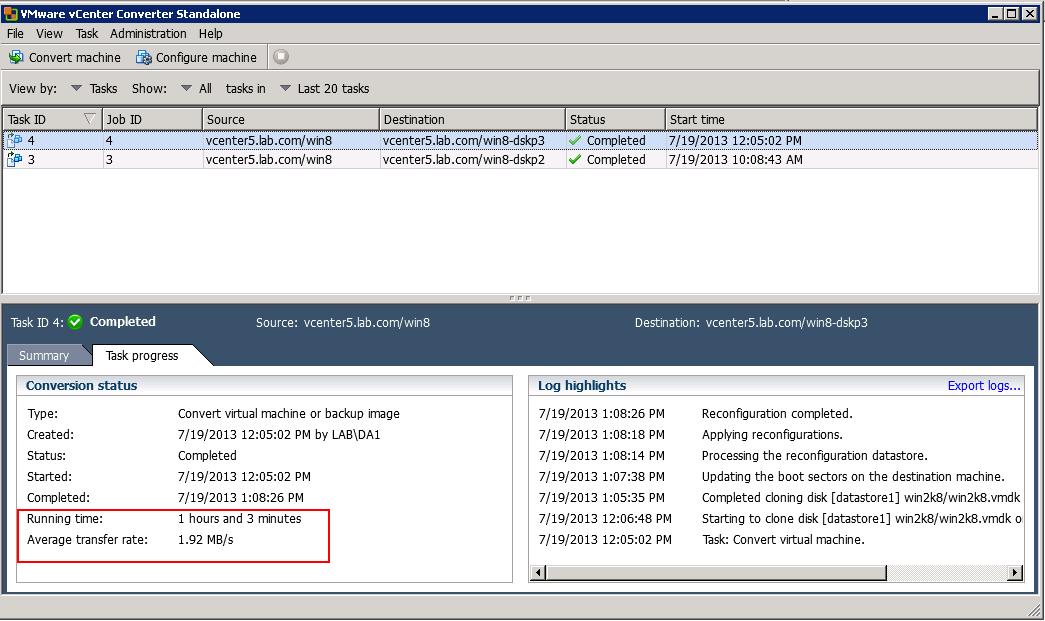The height and width of the screenshot is (621, 1045).
Task: Open the Administration menu
Action: click(148, 33)
